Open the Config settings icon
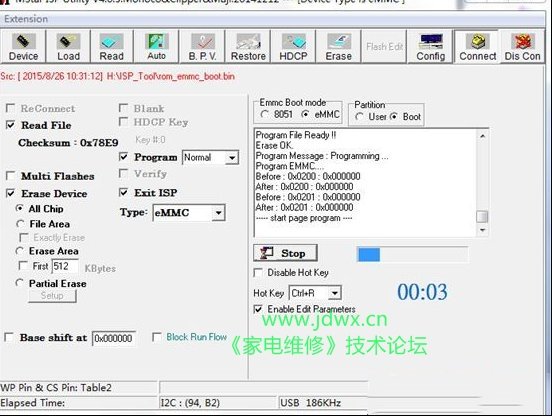Screen dimensions: 552x416 click(430, 46)
